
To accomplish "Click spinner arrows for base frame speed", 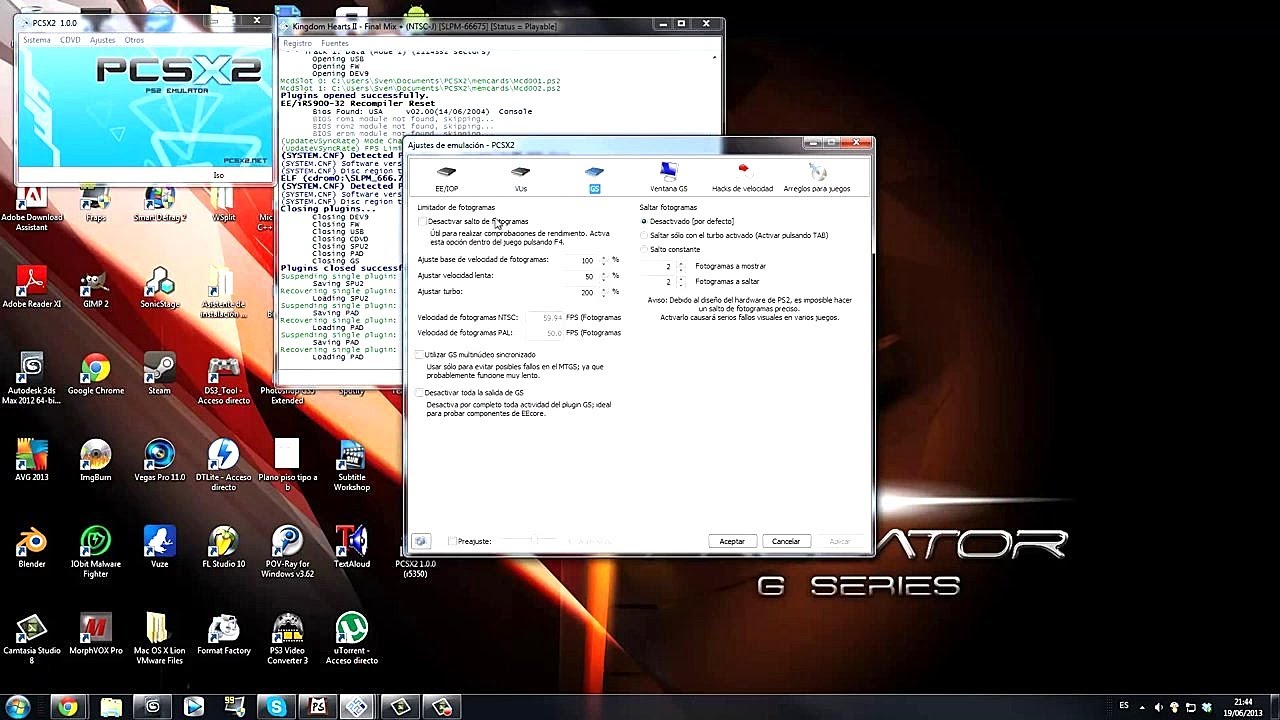I will (x=604, y=260).
